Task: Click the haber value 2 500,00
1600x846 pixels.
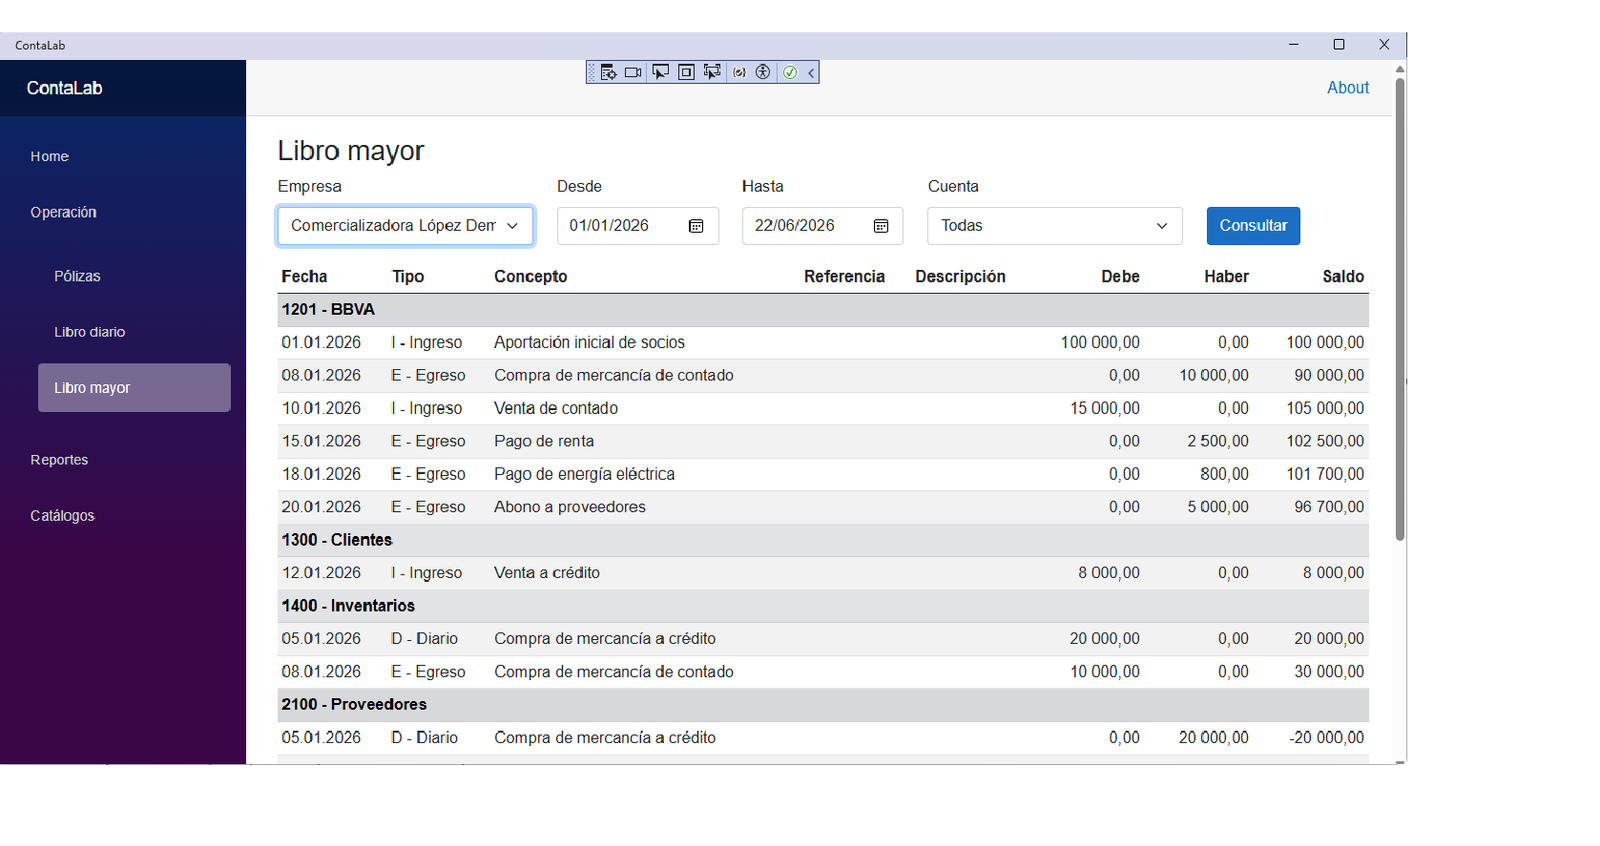Action: tap(1218, 442)
